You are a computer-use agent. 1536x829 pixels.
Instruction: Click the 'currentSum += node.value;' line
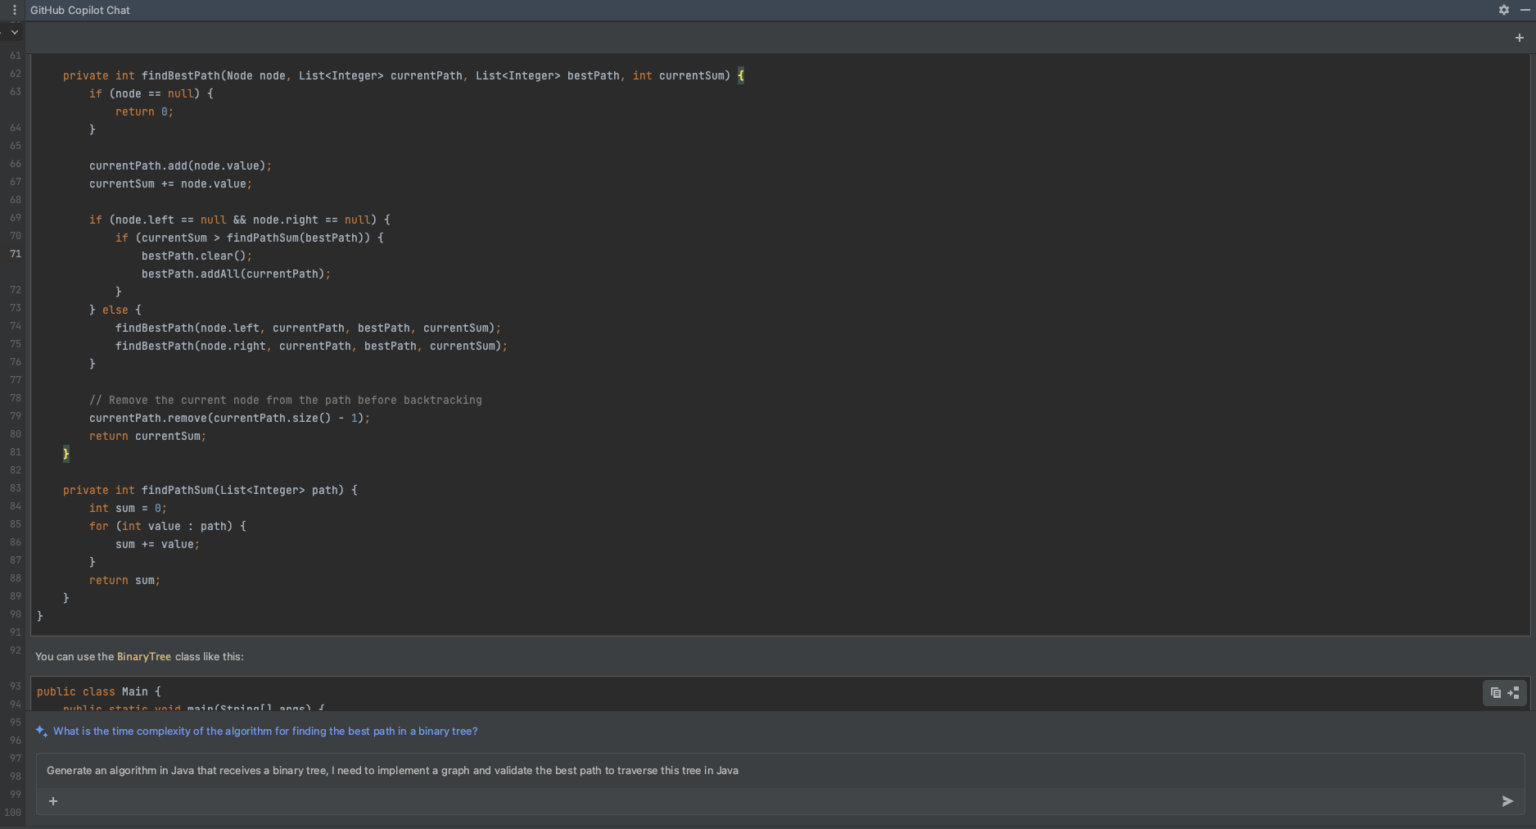(x=171, y=184)
